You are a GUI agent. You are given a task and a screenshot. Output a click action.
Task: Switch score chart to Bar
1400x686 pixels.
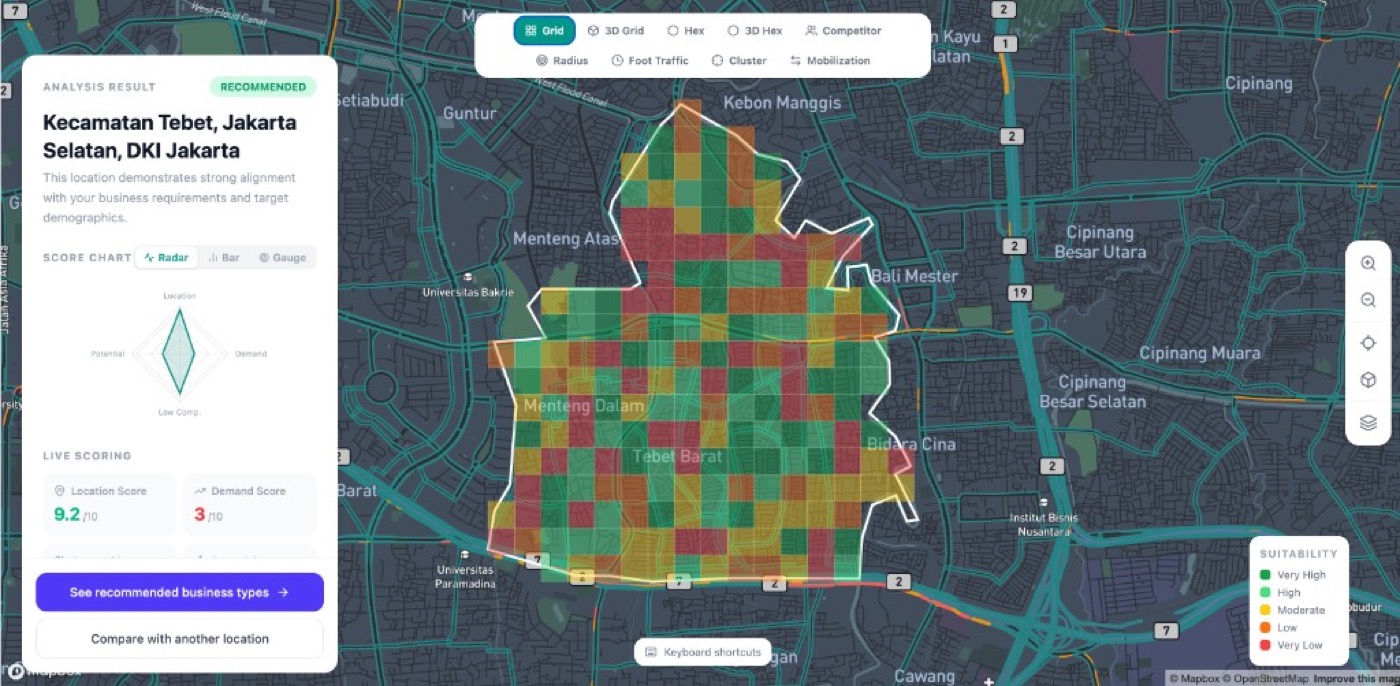click(224, 258)
